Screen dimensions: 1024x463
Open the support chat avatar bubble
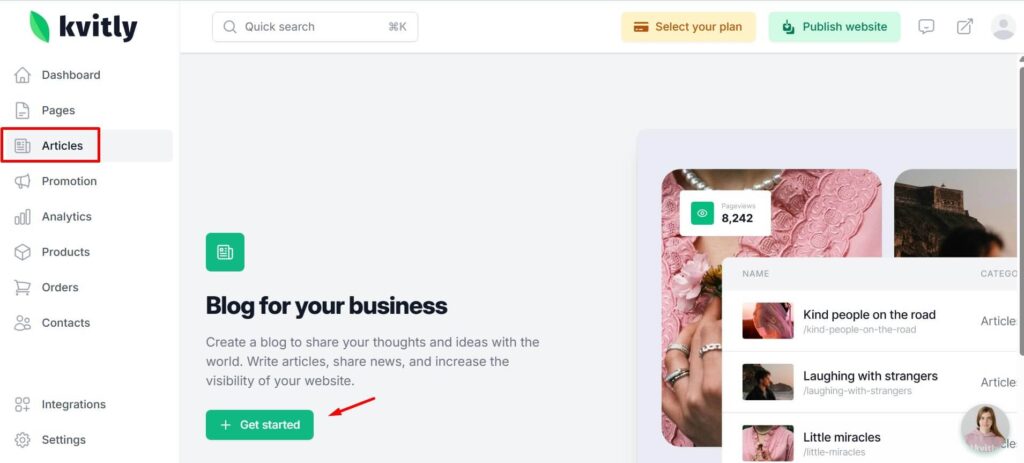[x=984, y=428]
